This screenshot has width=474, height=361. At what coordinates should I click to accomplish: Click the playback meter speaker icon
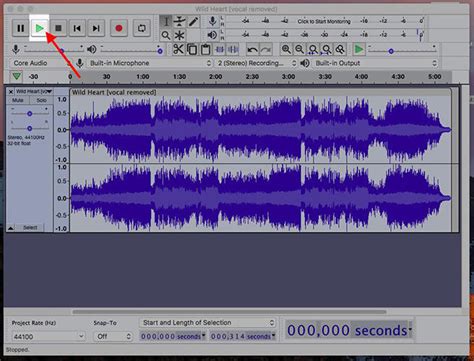[212, 35]
